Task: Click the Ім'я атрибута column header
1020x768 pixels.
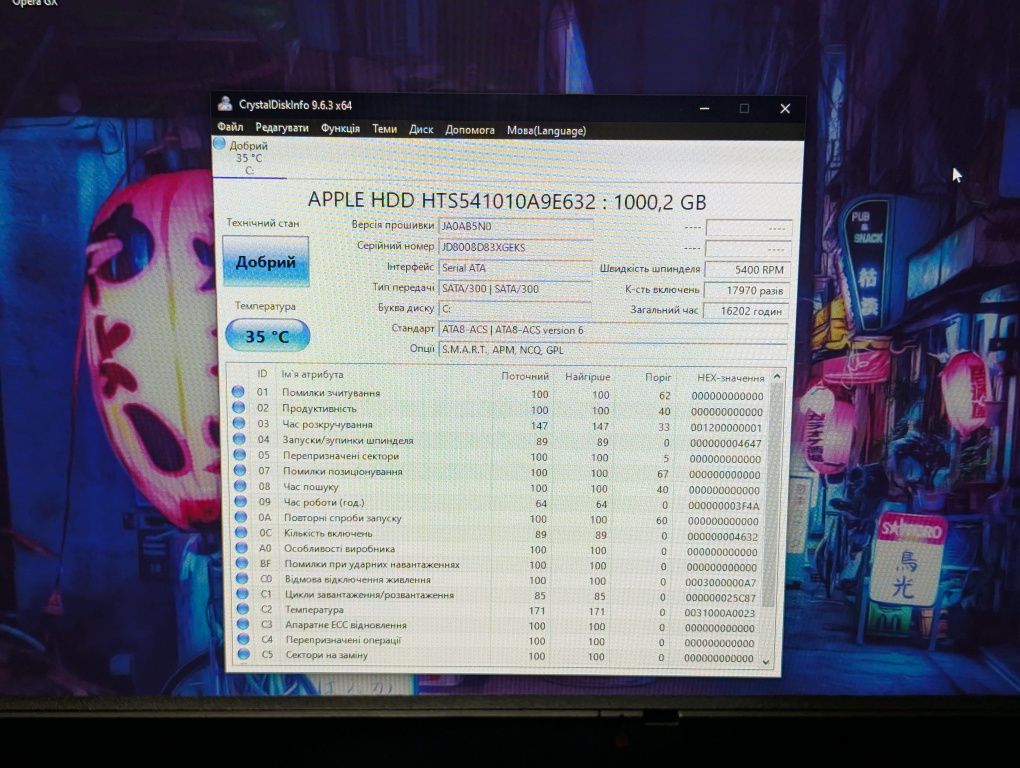Action: (312, 375)
